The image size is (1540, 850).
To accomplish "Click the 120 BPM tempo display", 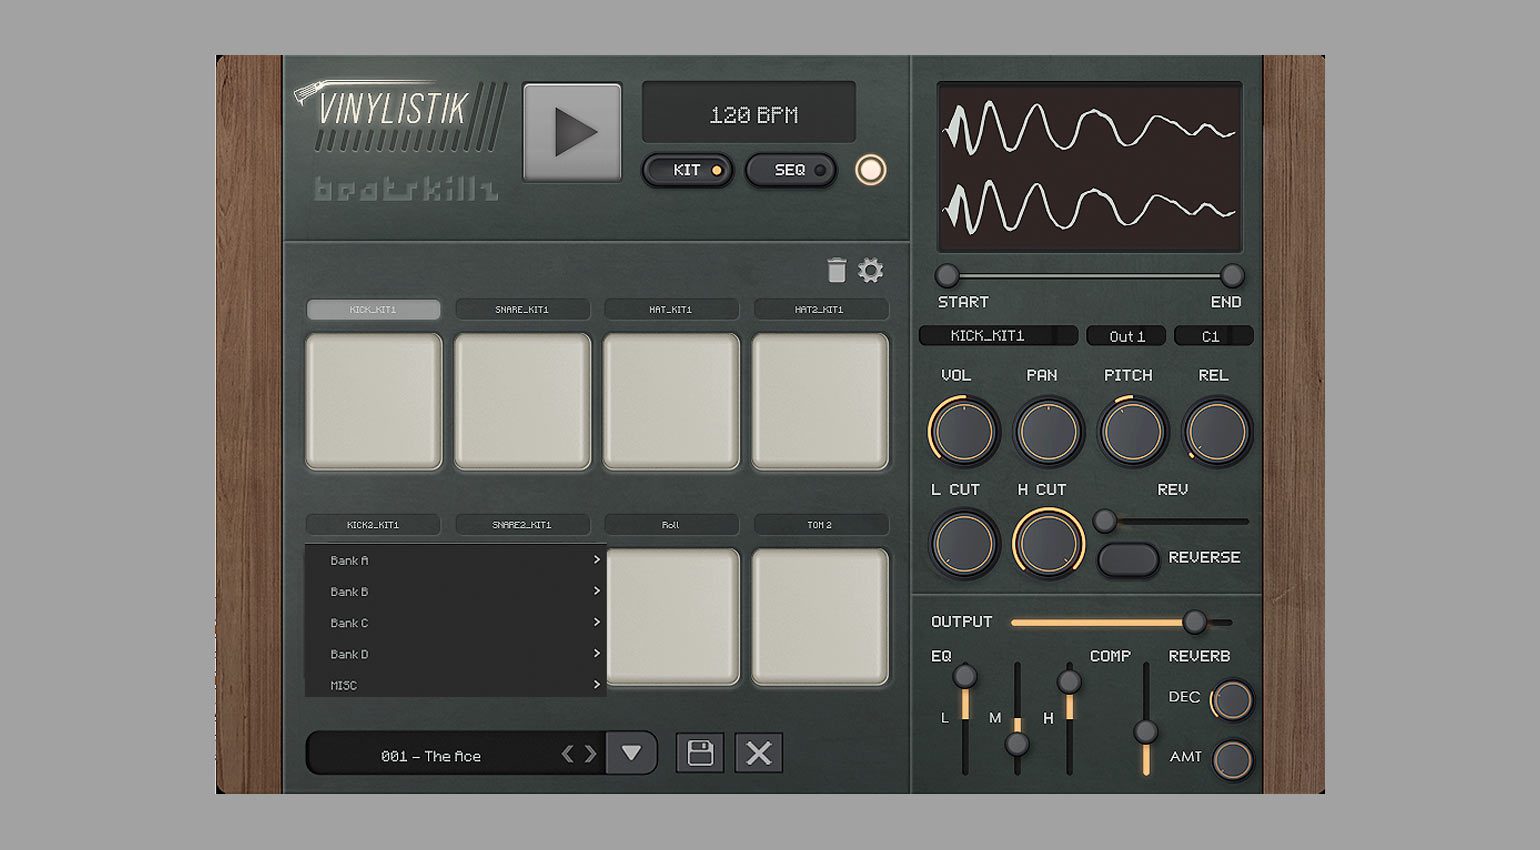I will (749, 112).
